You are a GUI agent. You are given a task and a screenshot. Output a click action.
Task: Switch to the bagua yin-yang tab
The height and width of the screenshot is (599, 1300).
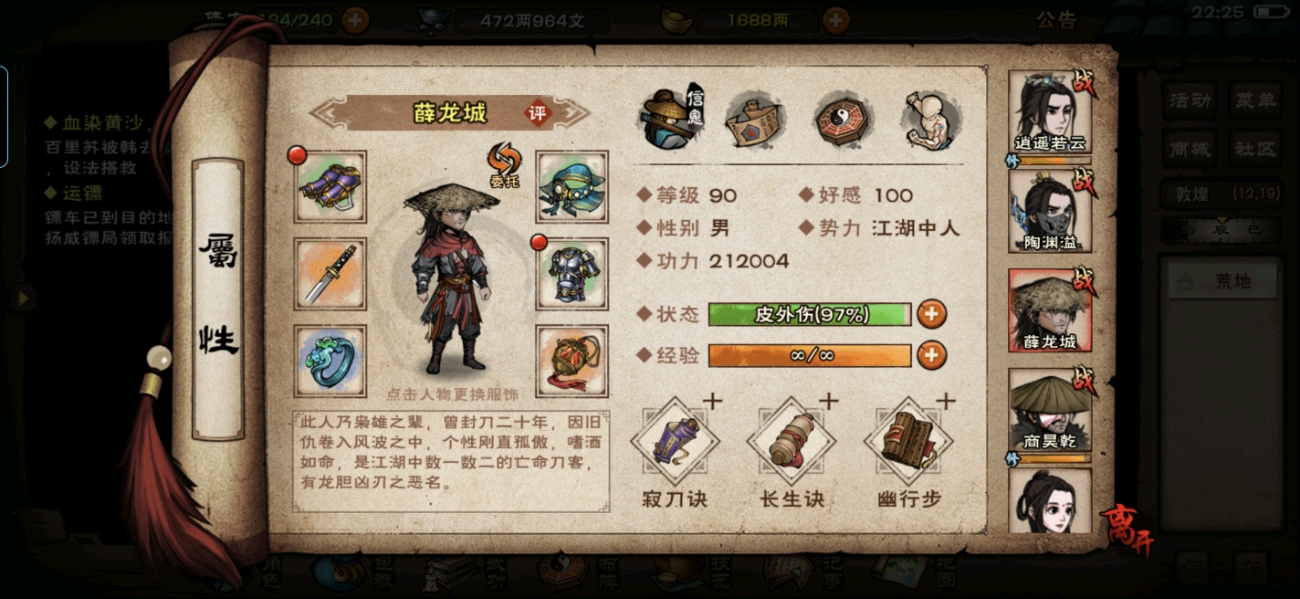click(x=841, y=121)
